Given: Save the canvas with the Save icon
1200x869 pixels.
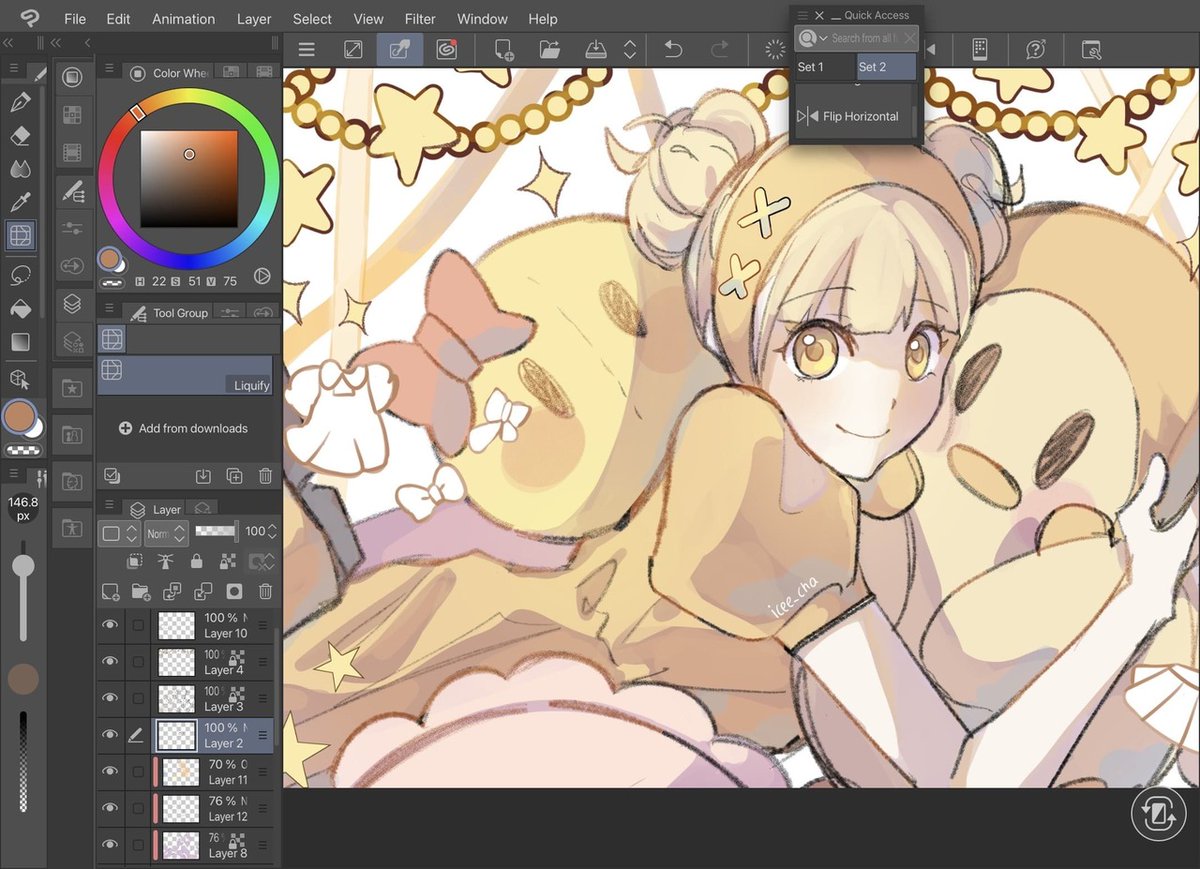Looking at the screenshot, I should click(596, 49).
